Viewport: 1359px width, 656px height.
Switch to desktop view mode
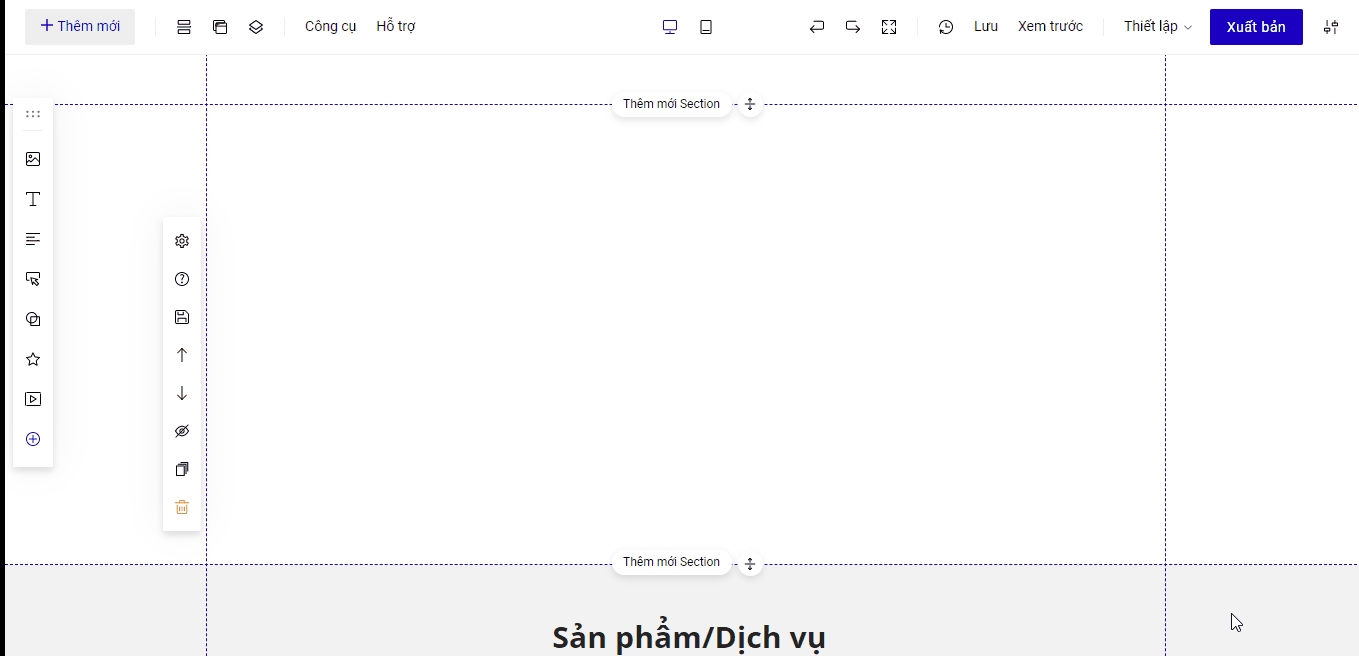tap(670, 27)
